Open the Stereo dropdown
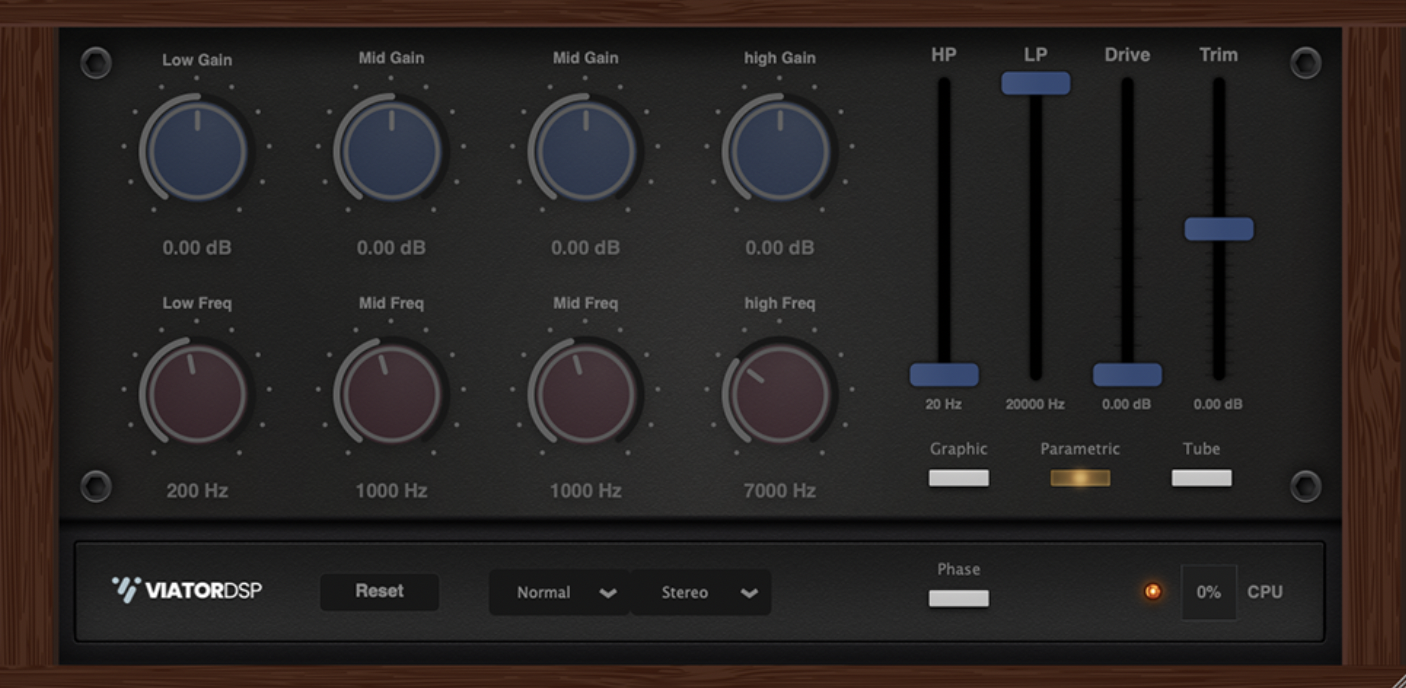This screenshot has width=1406, height=688. 701,592
